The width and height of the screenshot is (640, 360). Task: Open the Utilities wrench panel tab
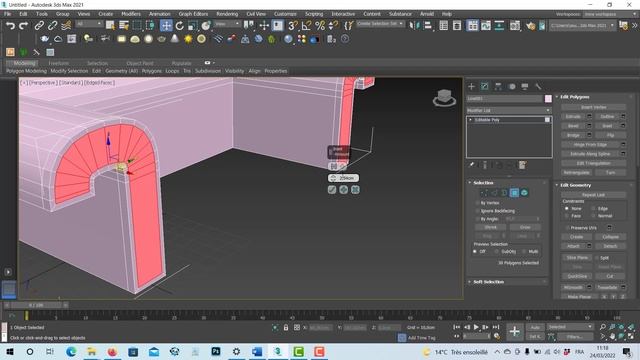[538, 87]
